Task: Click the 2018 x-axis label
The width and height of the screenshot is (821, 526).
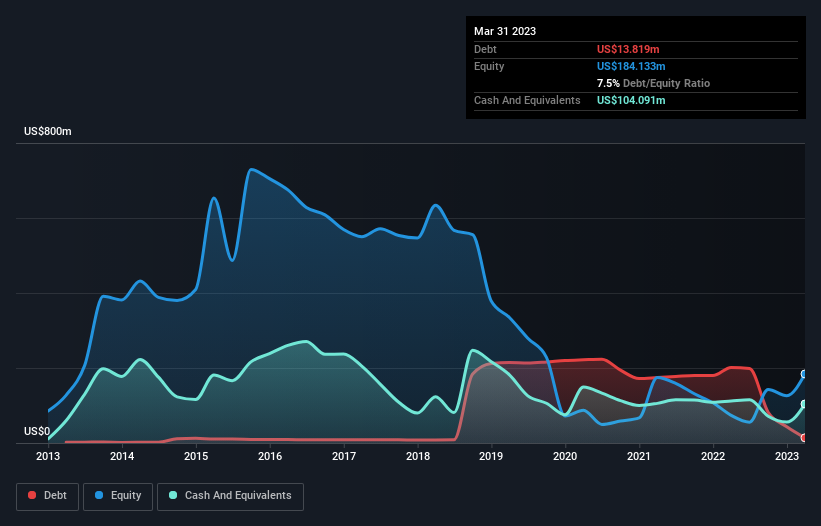Action: point(418,456)
